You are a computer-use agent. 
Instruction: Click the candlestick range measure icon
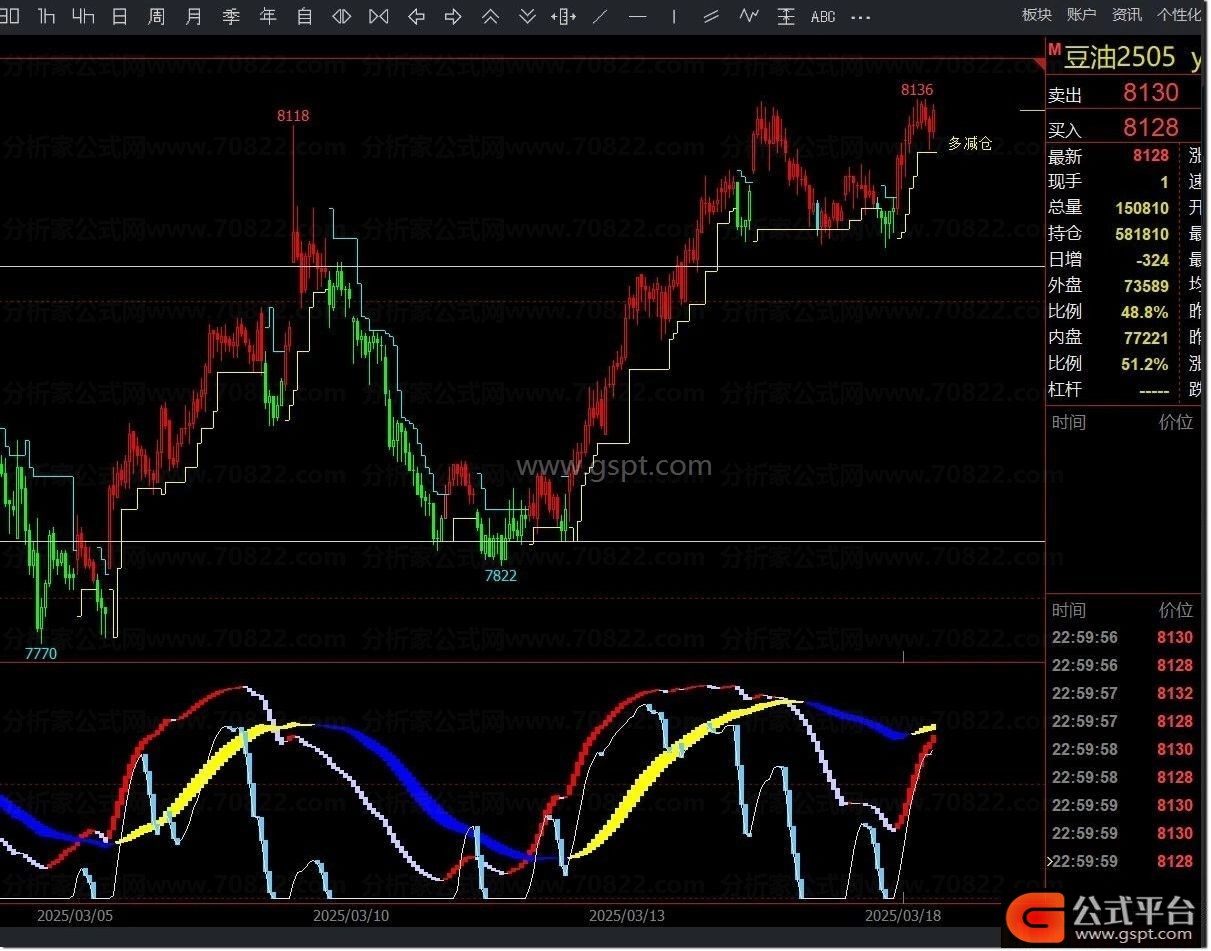tap(564, 15)
